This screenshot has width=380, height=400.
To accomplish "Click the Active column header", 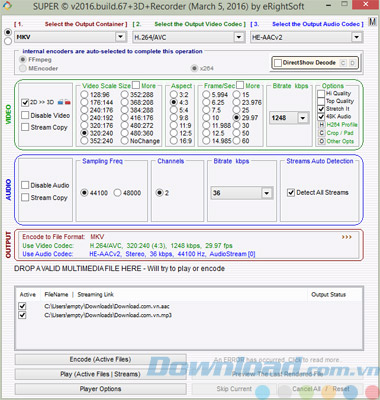I will [x=28, y=295].
